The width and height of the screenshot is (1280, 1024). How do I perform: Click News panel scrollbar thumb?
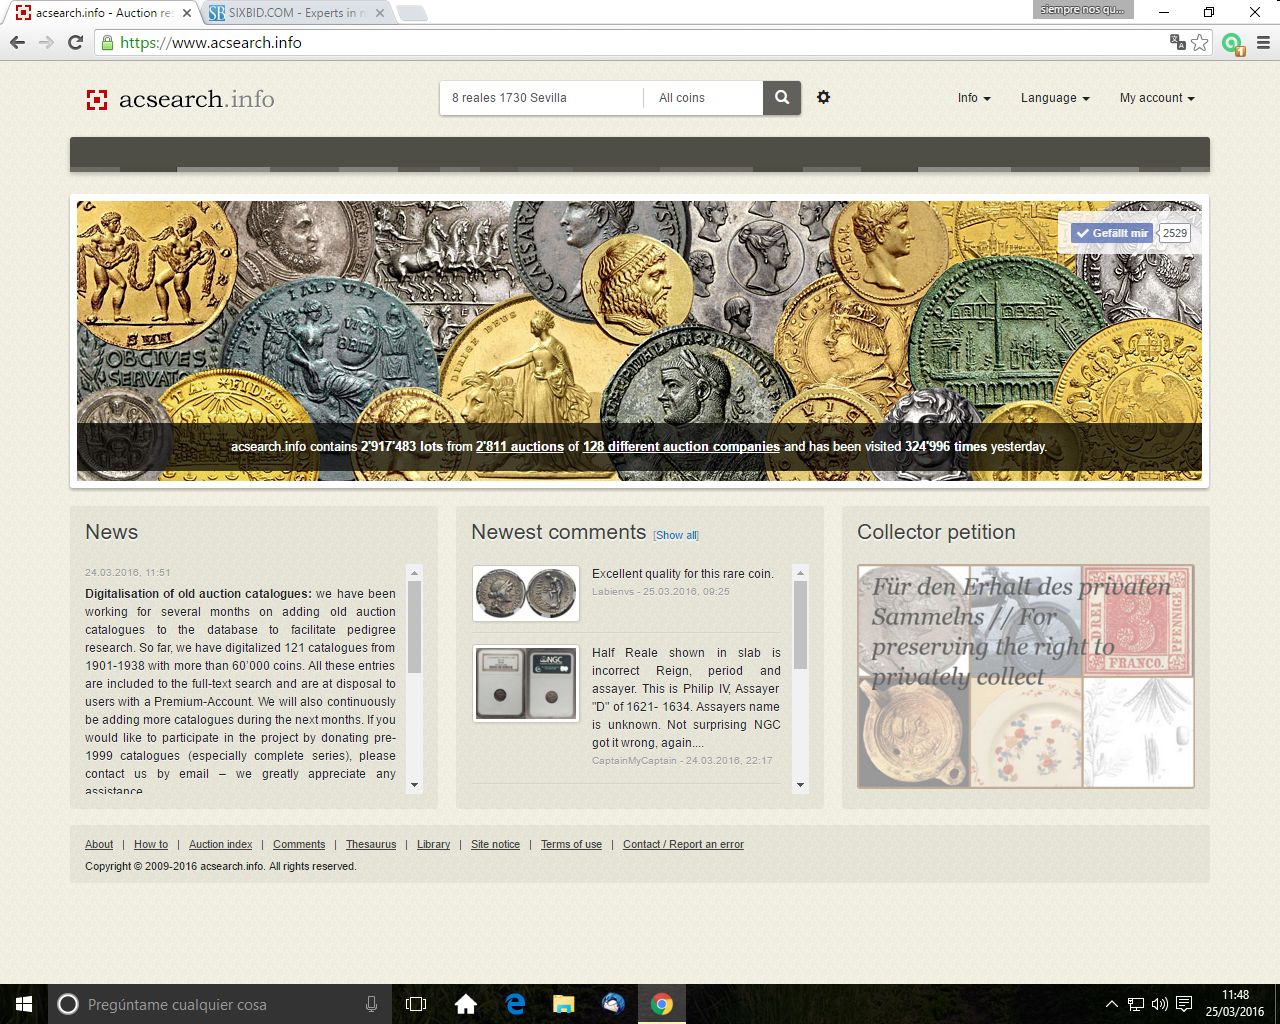point(415,627)
